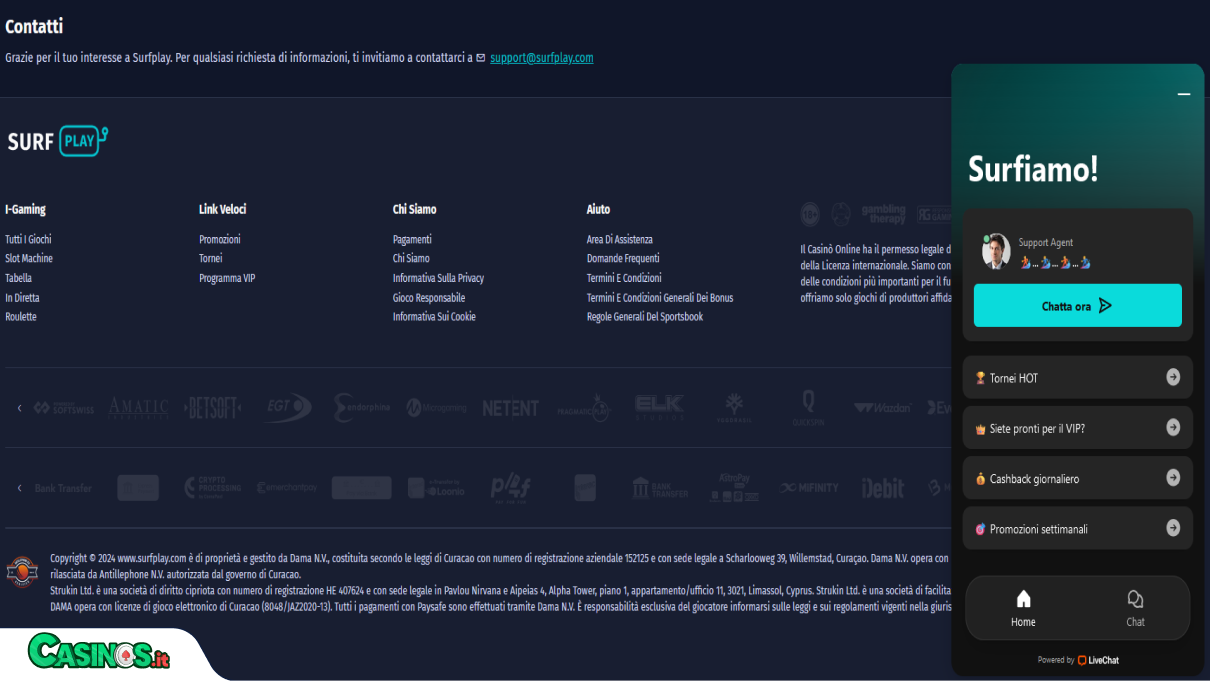Screen dimensions: 1210x681
Task: Switch to the Chat tab in LiveChat
Action: 1135,608
